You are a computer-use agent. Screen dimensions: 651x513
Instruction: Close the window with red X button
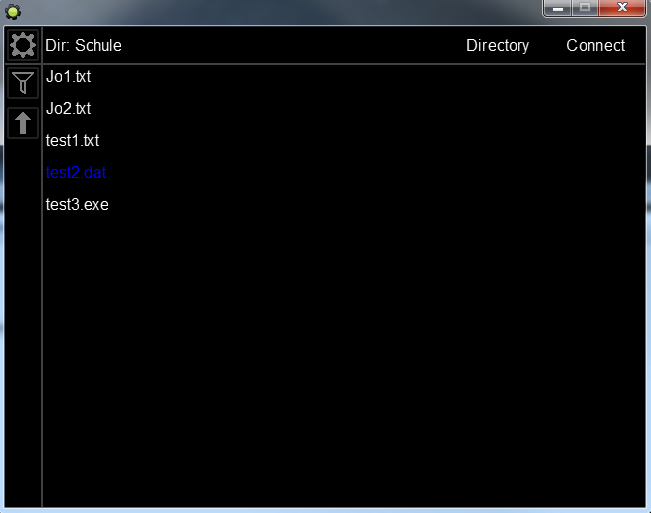pos(623,8)
